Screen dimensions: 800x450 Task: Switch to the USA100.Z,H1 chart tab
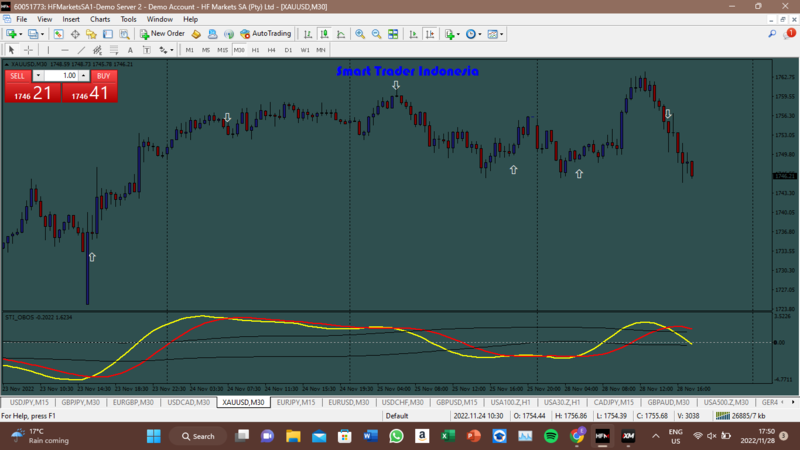point(510,403)
